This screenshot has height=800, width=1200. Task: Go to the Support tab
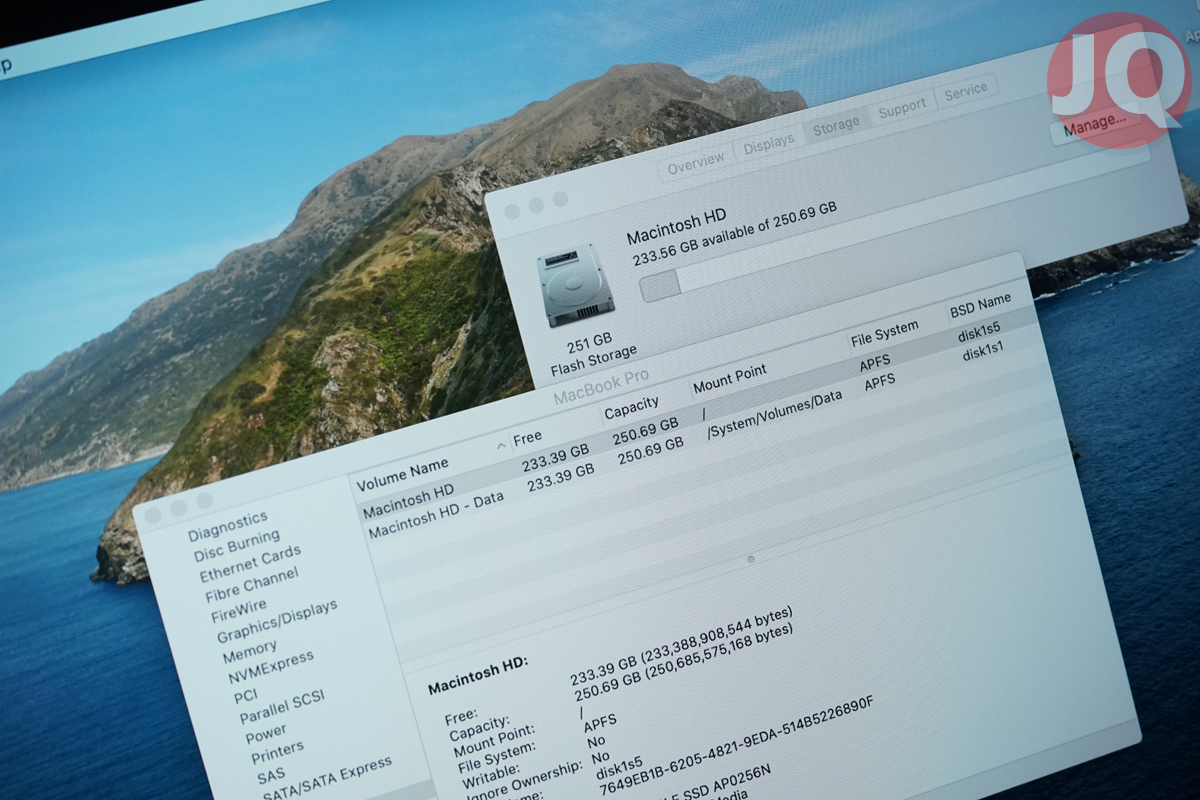click(902, 108)
